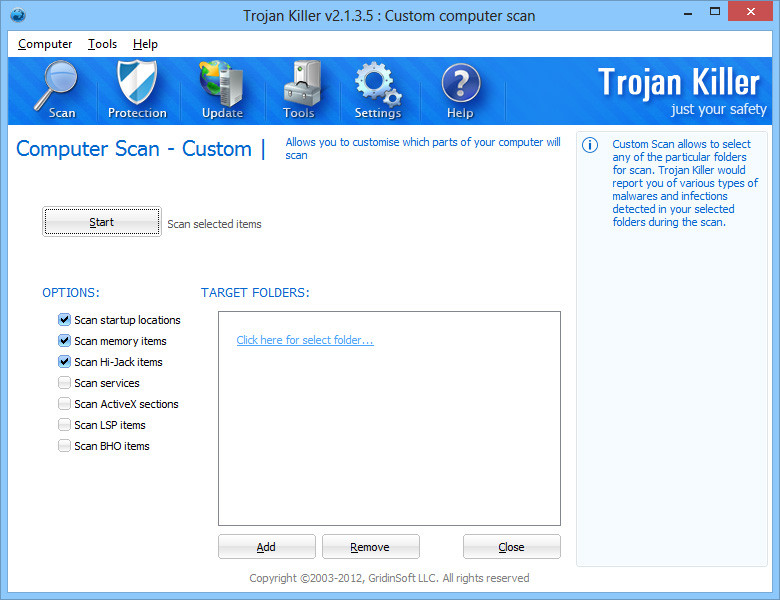Open the Scan magnifying glass tool
The width and height of the screenshot is (780, 600).
pyautogui.click(x=57, y=90)
